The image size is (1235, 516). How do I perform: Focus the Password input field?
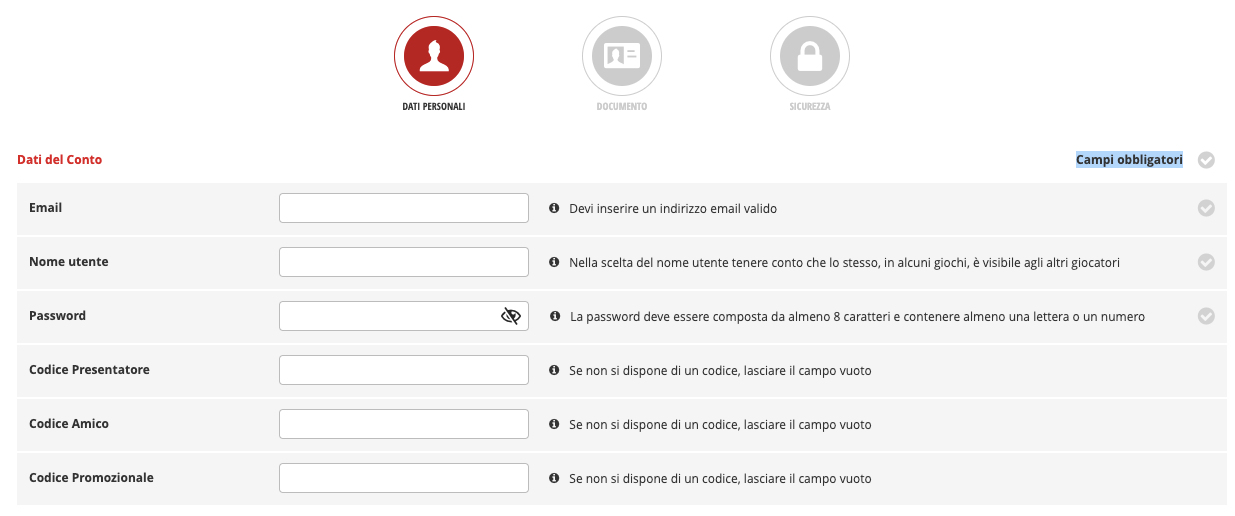click(x=404, y=316)
